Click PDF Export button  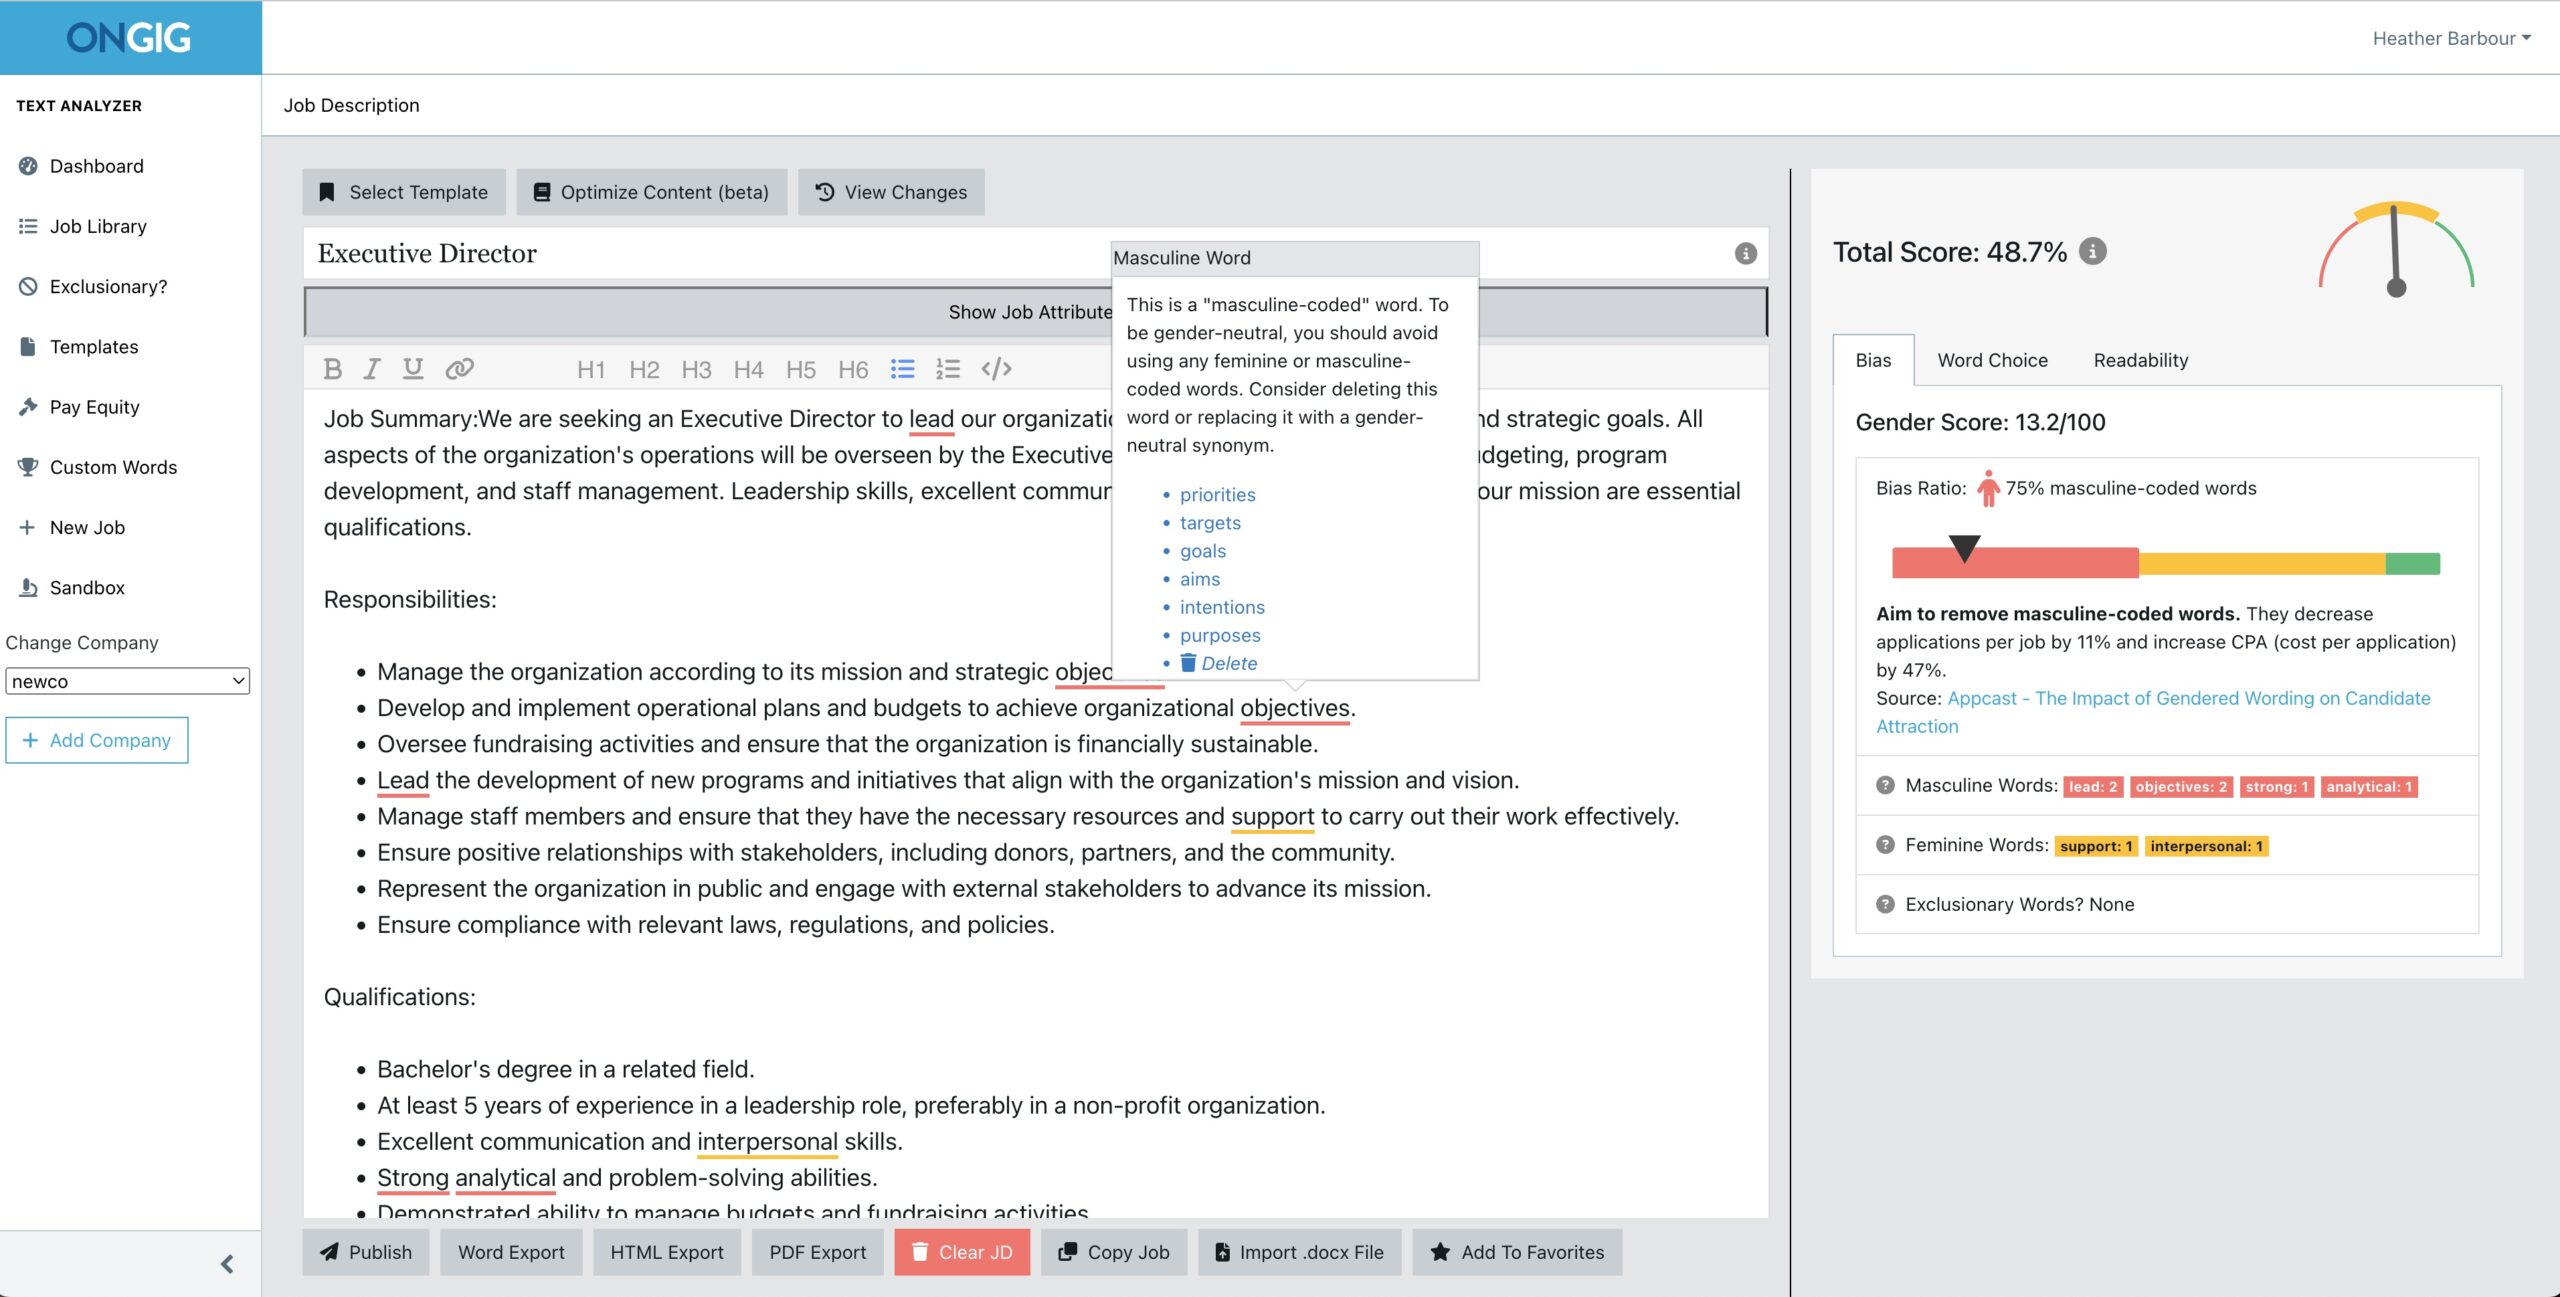(818, 1252)
